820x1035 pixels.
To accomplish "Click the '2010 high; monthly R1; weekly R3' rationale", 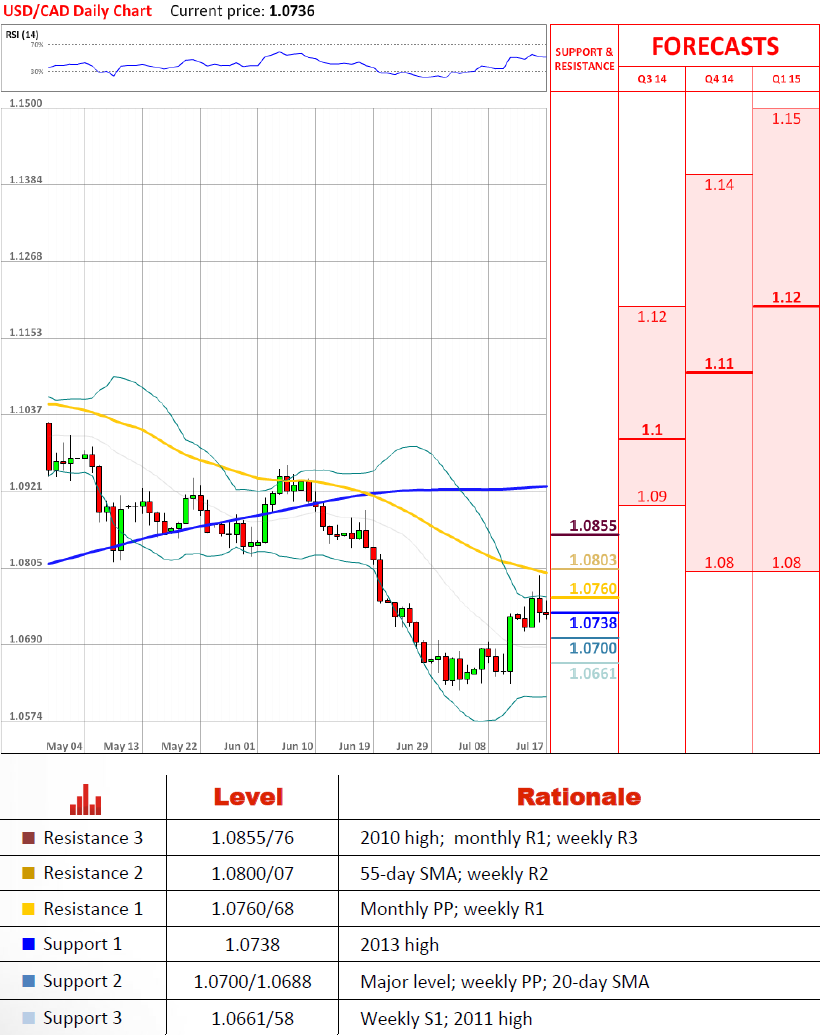I will (x=499, y=838).
